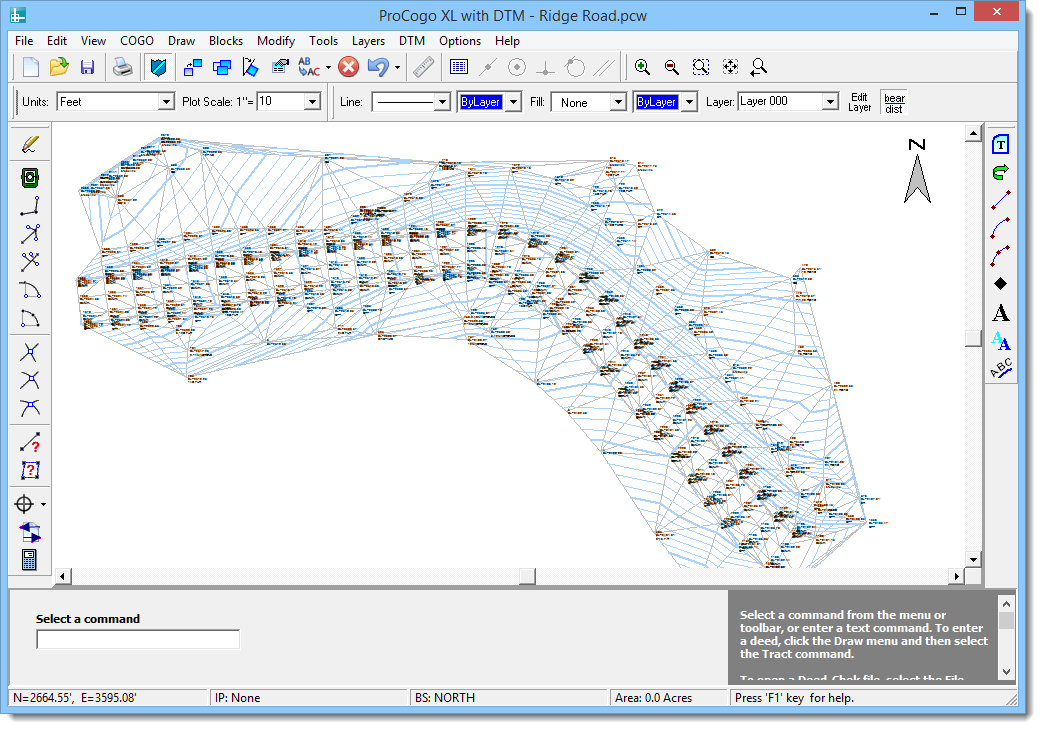1041x729 pixels.
Task: Open the Draw menu
Action: click(x=181, y=41)
